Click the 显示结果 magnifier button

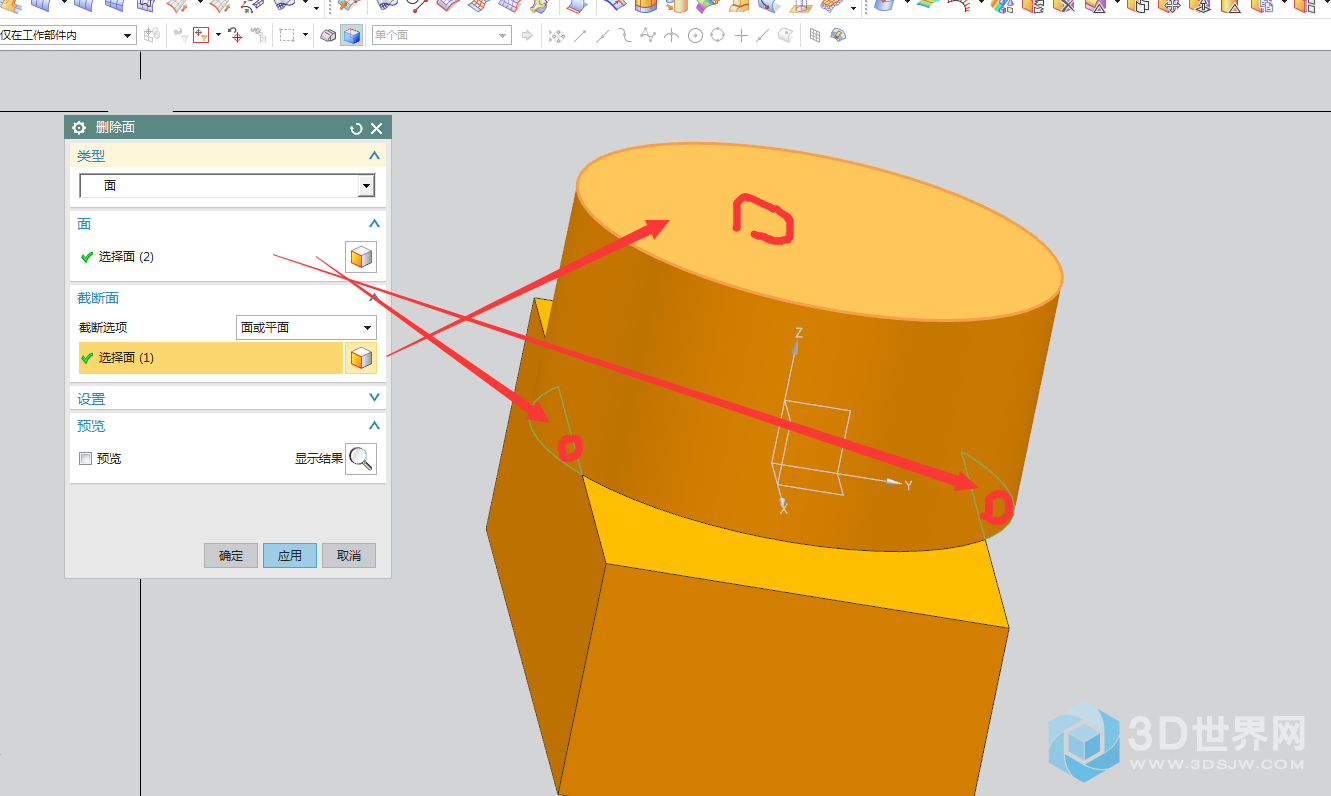361,459
